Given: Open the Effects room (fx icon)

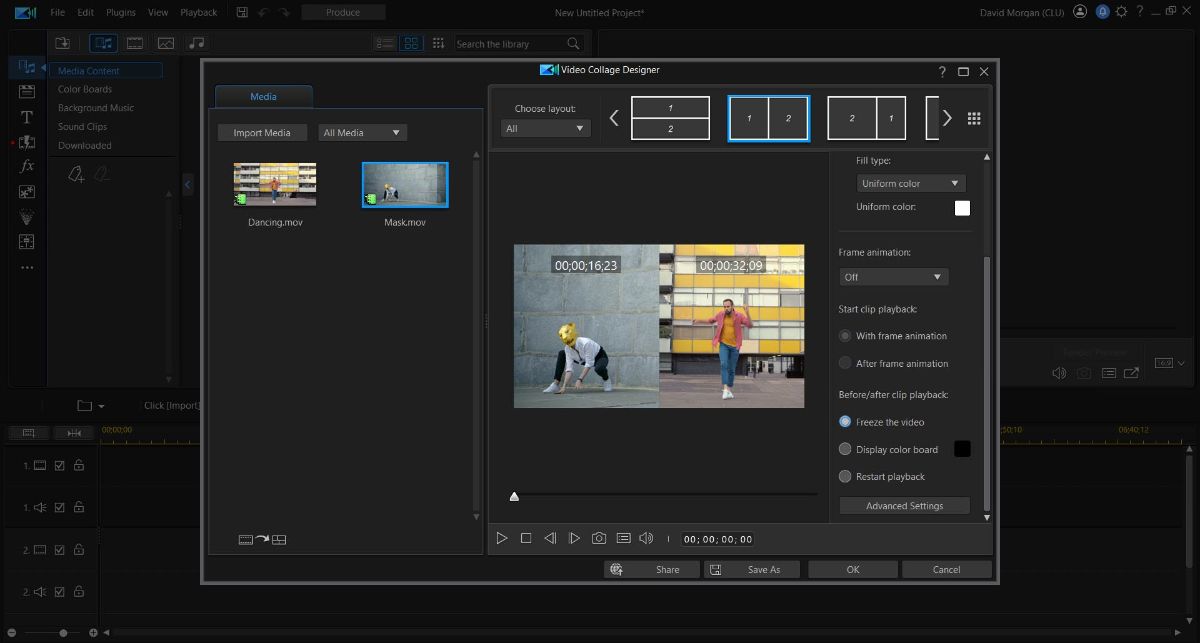Looking at the screenshot, I should click(25, 167).
